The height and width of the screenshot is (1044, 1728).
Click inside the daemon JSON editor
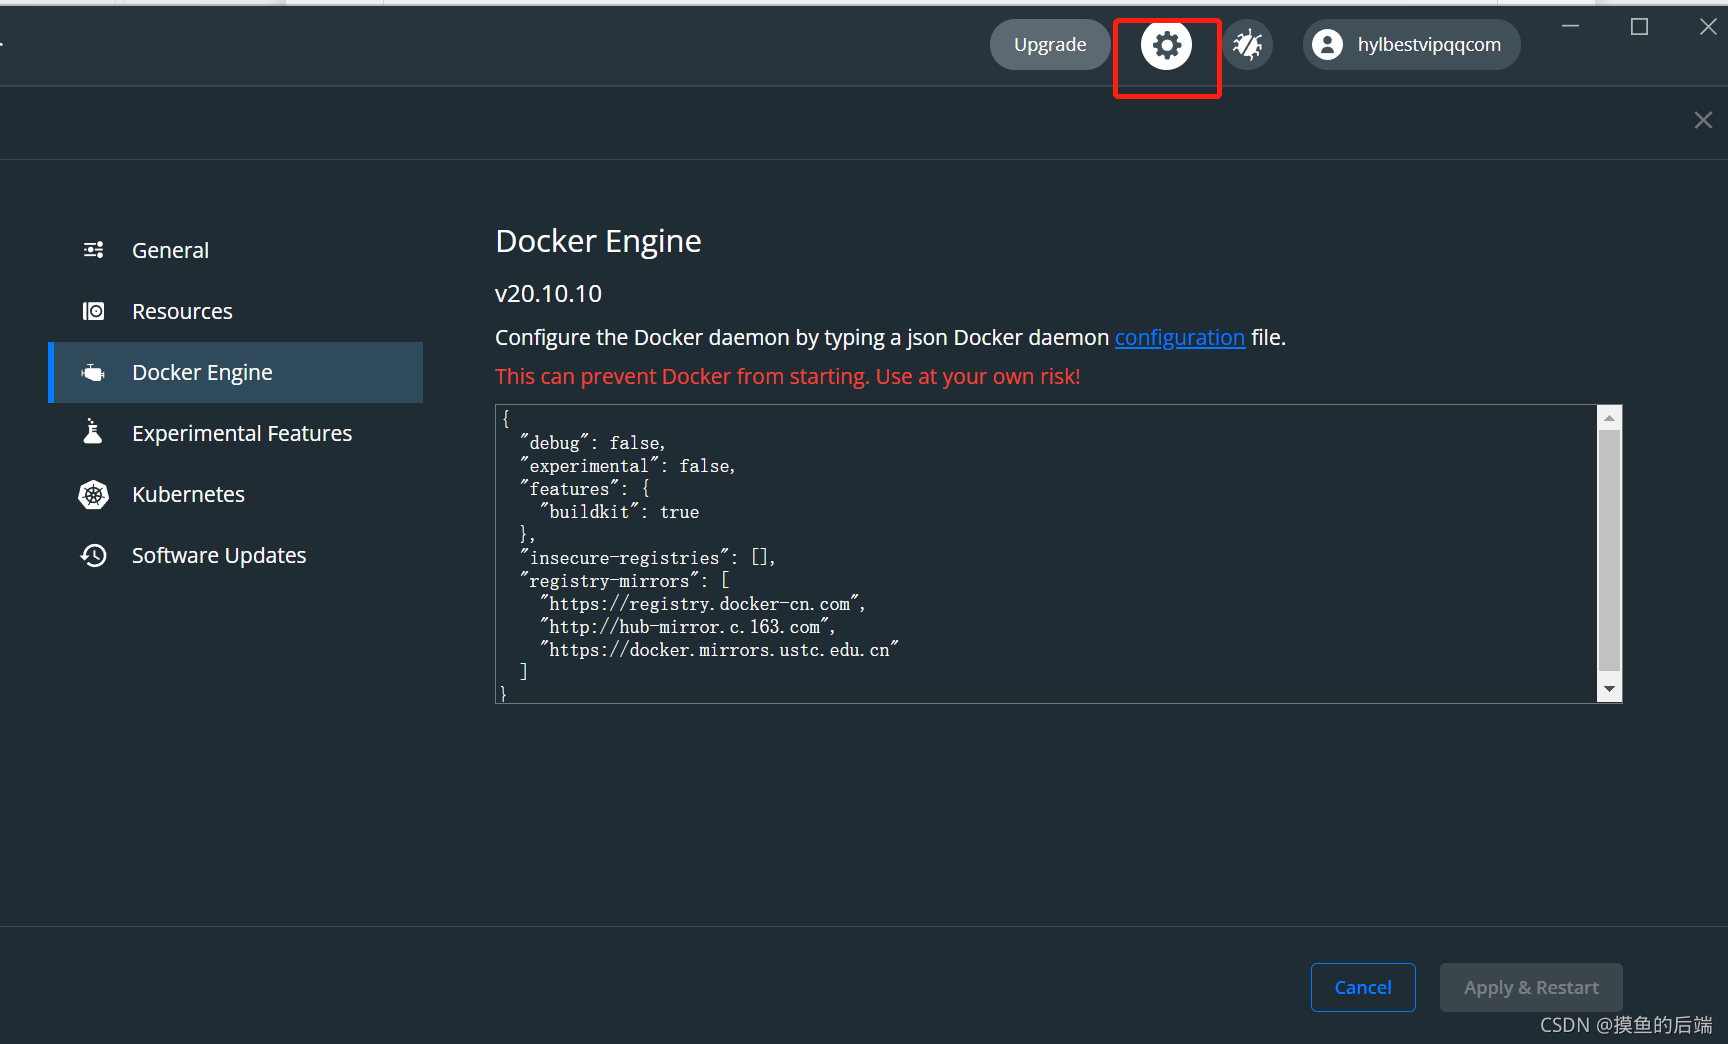[1046, 554]
